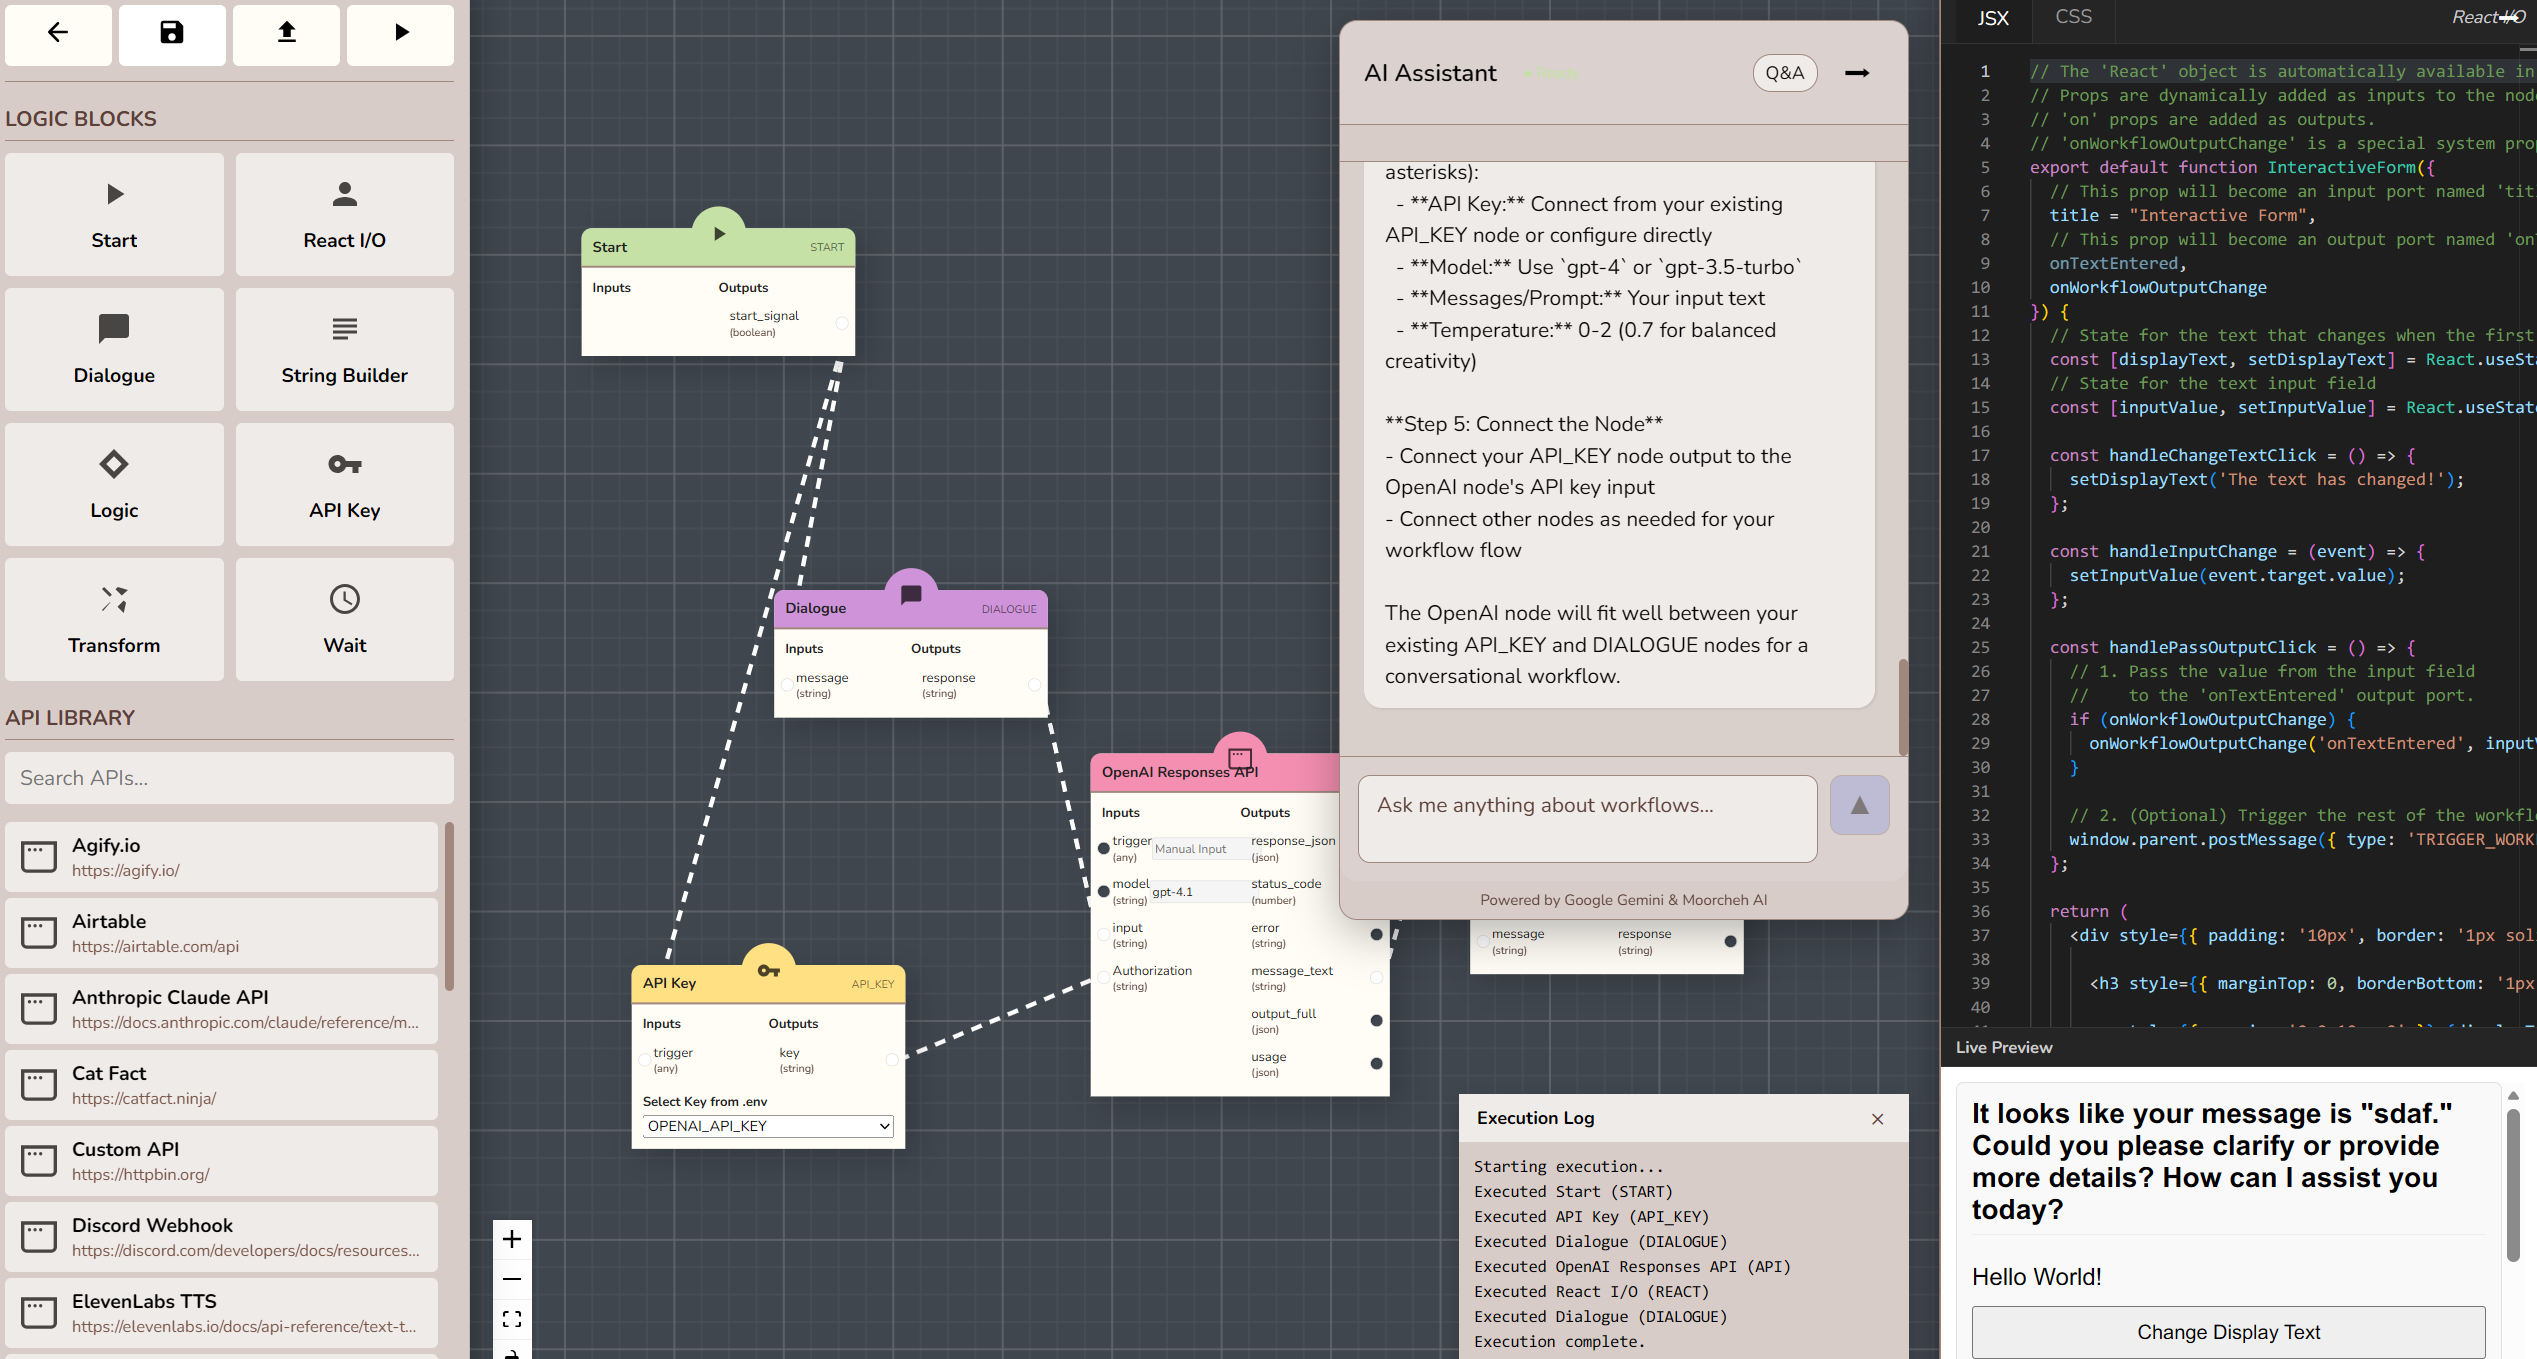Viewport: 2537px width, 1359px height.
Task: Switch to the CSS tab
Action: (x=2073, y=17)
